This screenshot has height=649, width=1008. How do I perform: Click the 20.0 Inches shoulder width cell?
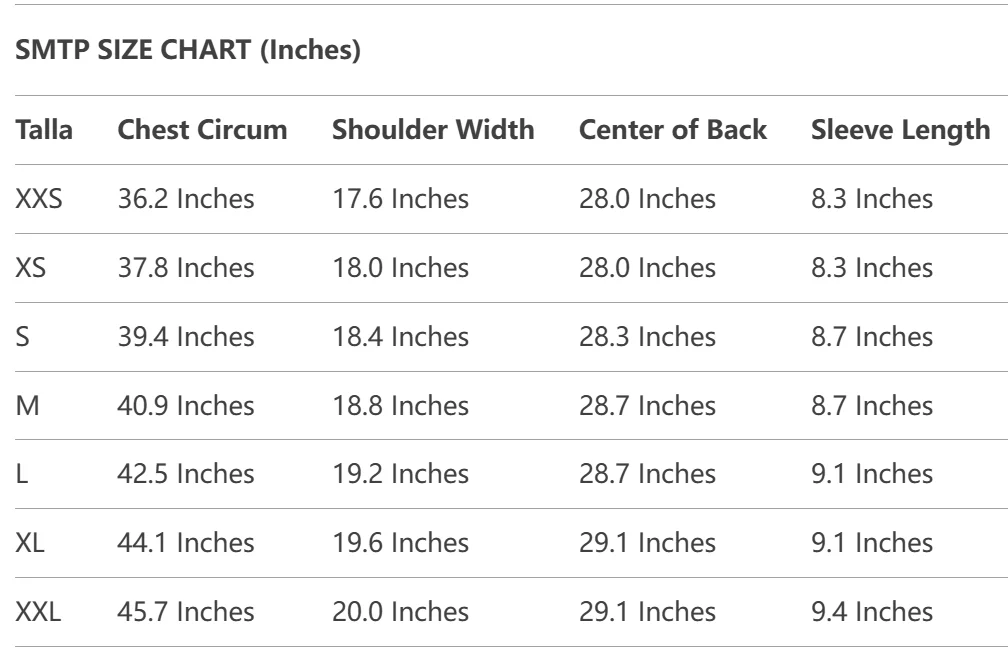(400, 611)
